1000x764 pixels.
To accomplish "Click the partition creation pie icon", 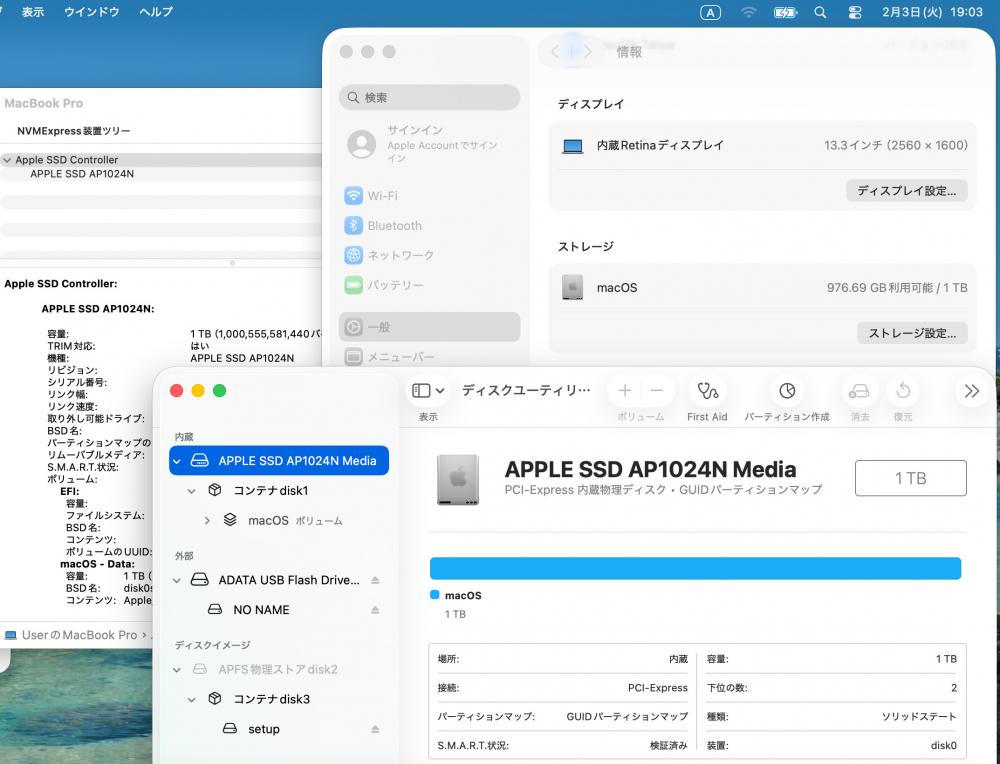I will tap(787, 391).
